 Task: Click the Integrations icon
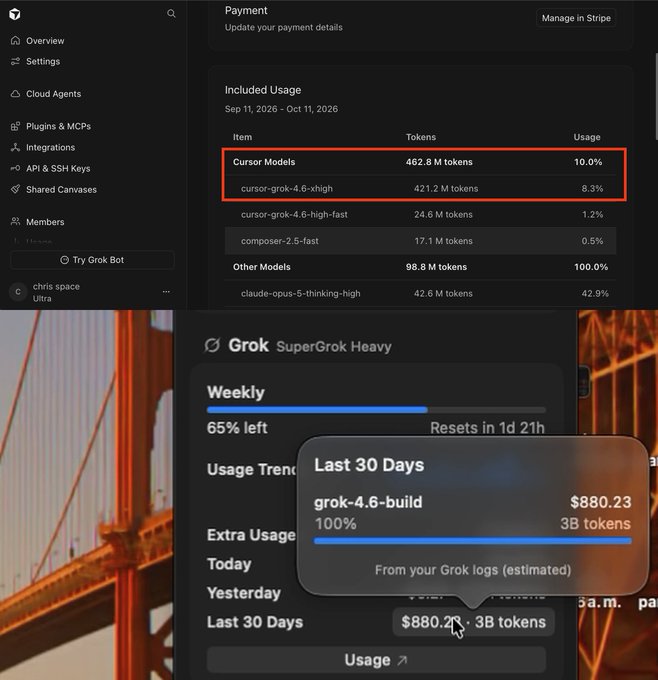click(16, 147)
